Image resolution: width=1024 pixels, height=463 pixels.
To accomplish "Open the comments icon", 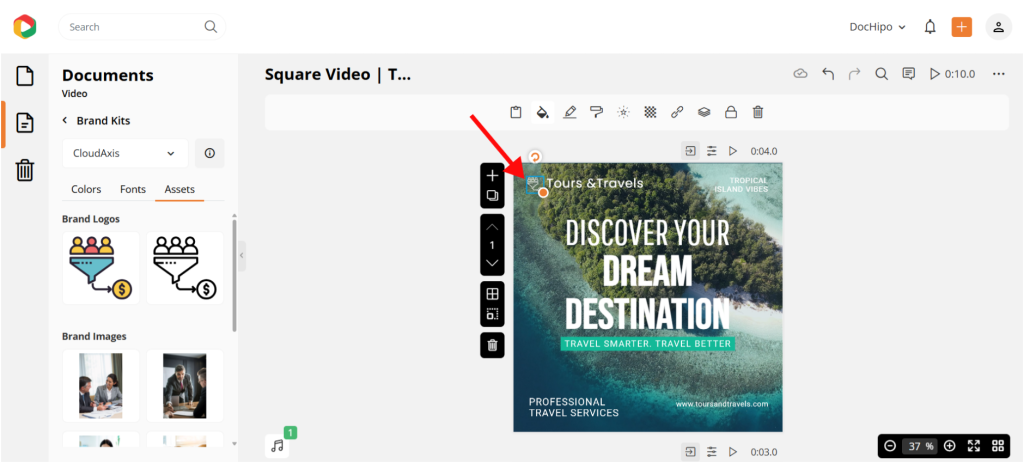I will 908,74.
